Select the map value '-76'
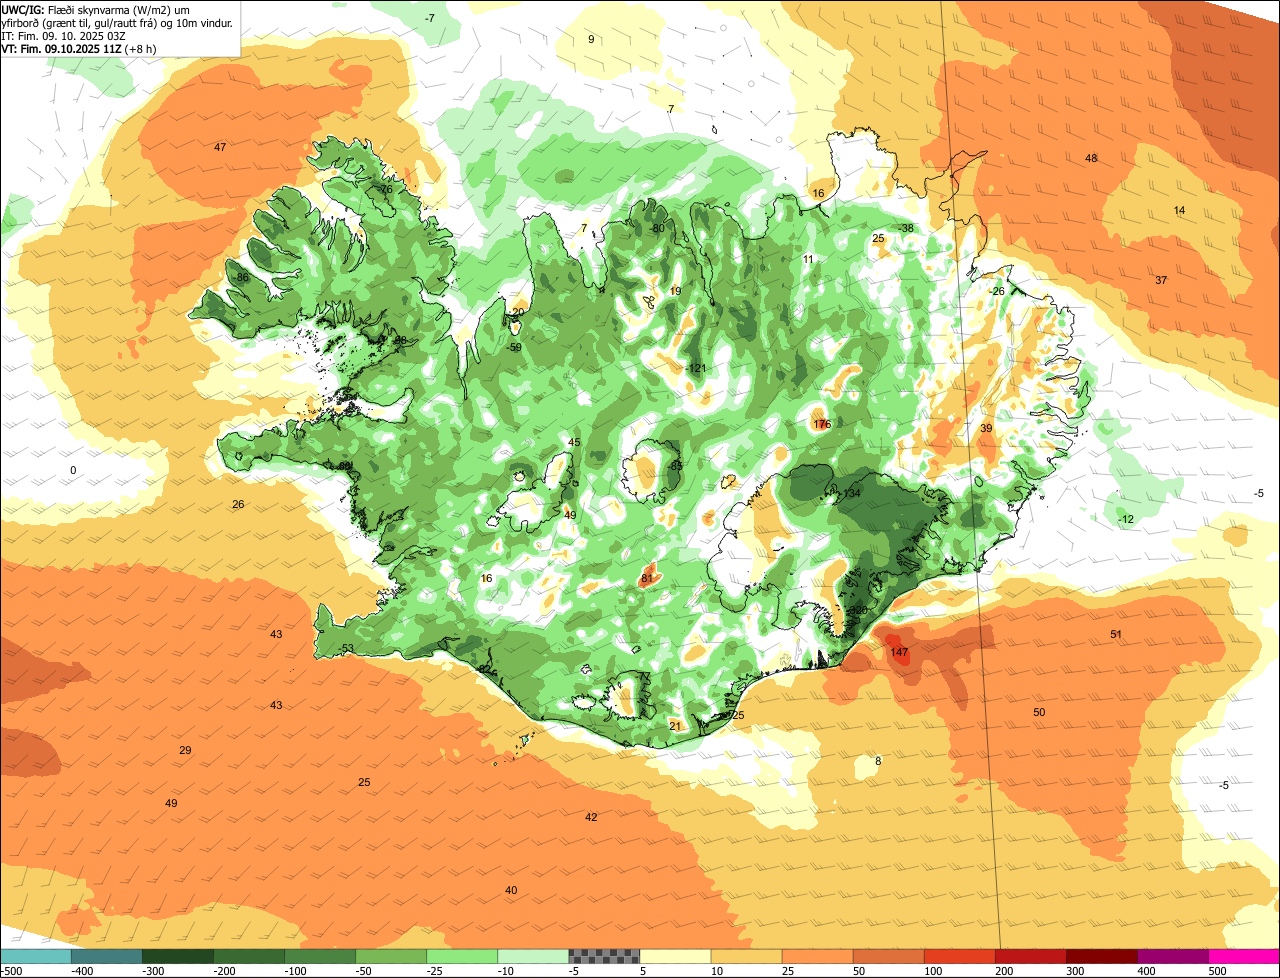The width and height of the screenshot is (1280, 978). click(x=384, y=189)
